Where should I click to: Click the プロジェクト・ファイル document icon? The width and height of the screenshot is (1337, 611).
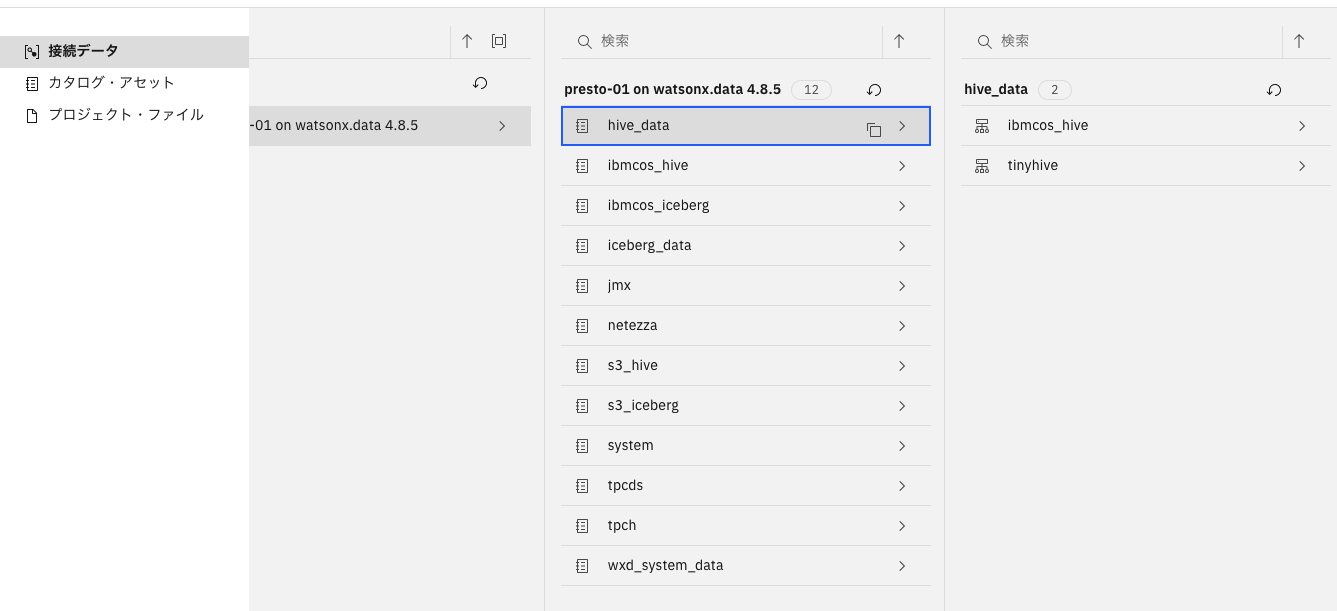click(x=32, y=115)
